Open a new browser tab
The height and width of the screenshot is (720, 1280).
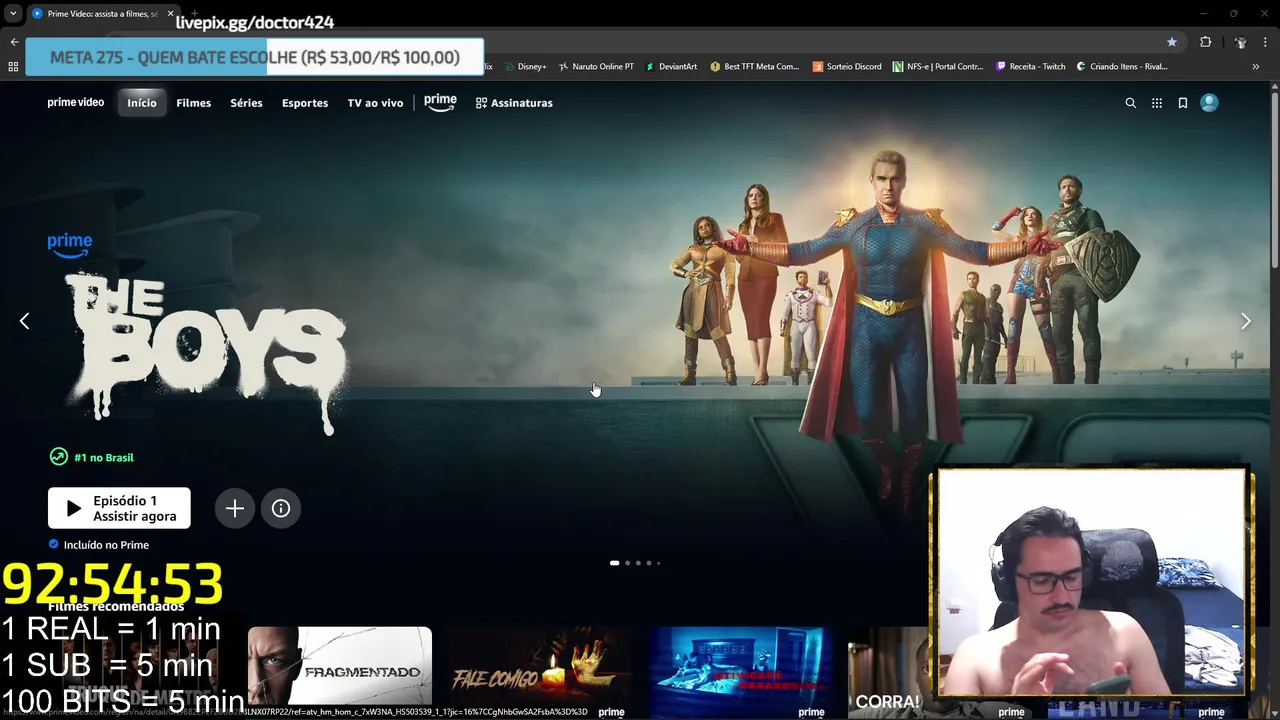(195, 14)
